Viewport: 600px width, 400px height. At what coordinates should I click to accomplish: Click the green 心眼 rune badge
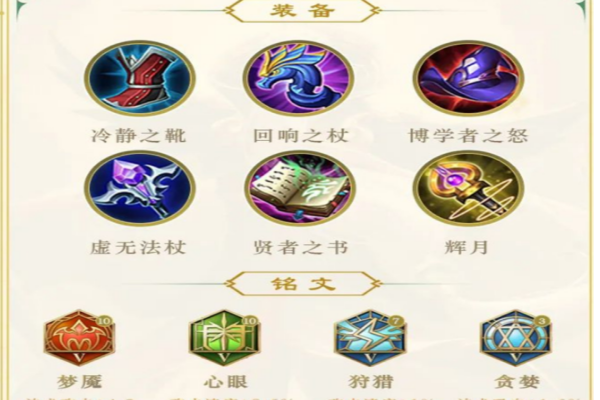coord(225,338)
